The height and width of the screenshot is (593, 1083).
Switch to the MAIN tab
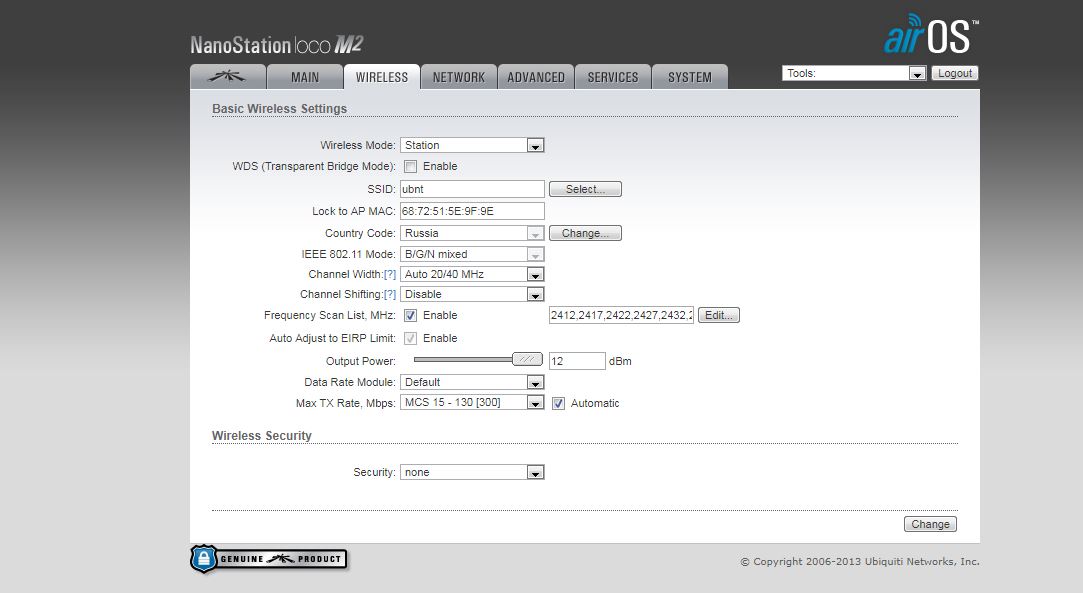pos(305,77)
